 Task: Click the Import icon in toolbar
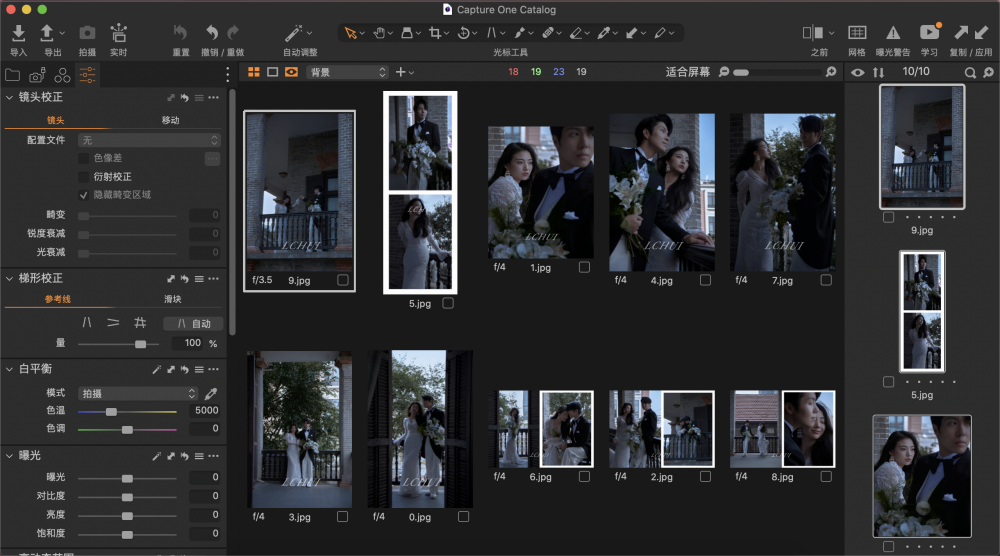coord(18,34)
